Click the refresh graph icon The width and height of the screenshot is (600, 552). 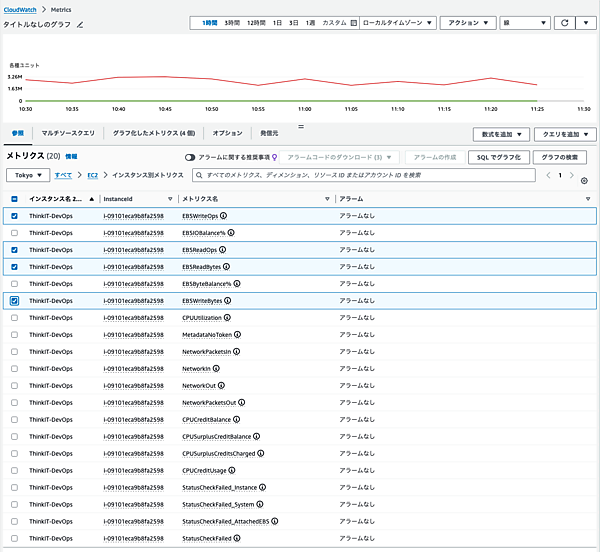(566, 22)
